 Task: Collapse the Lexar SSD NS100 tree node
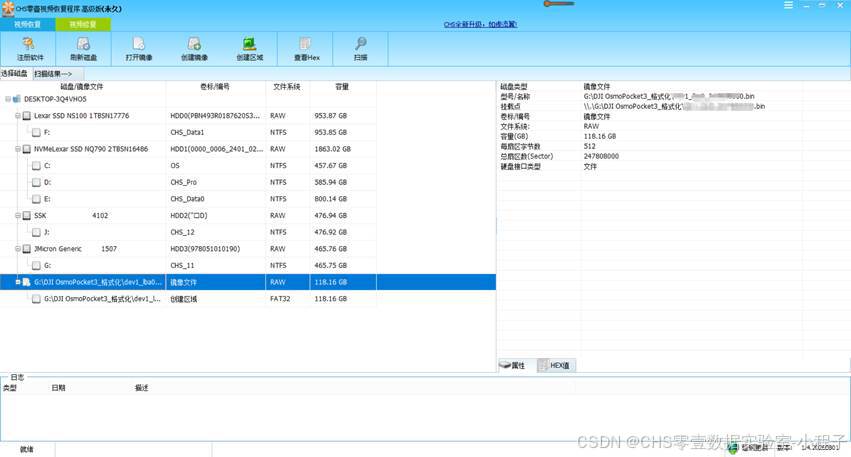(17, 116)
